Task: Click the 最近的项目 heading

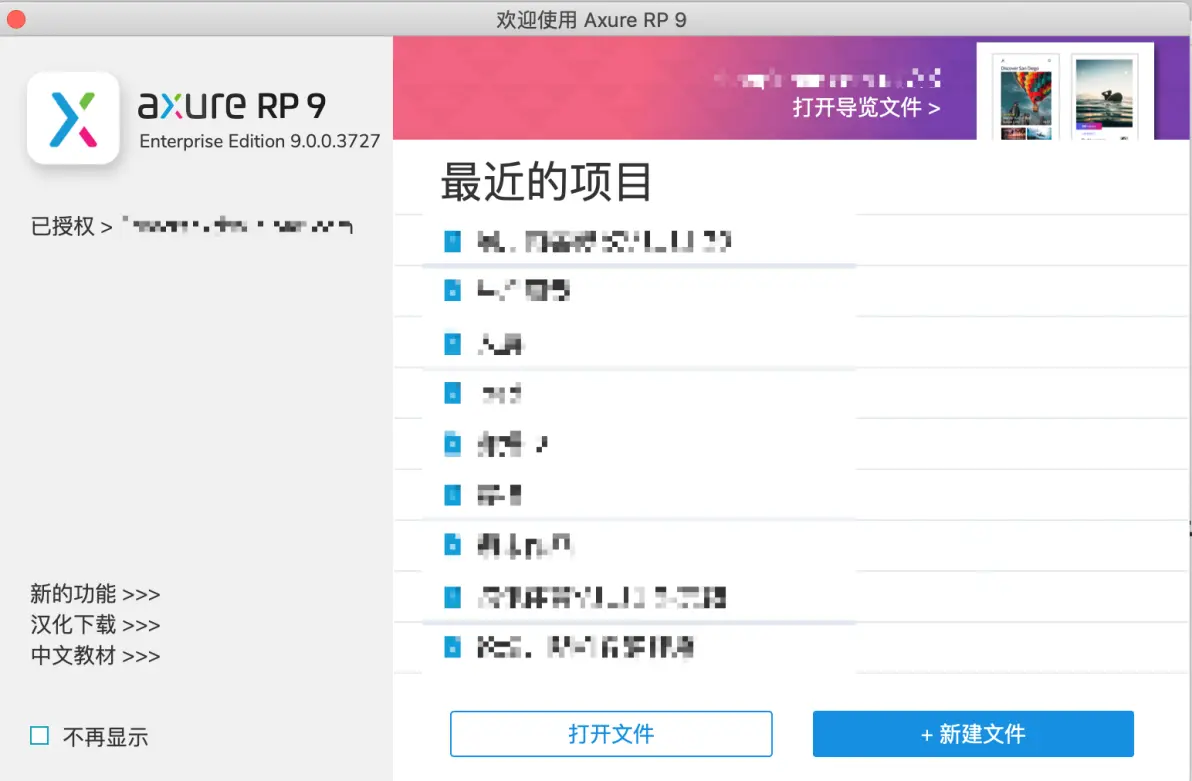Action: 546,182
